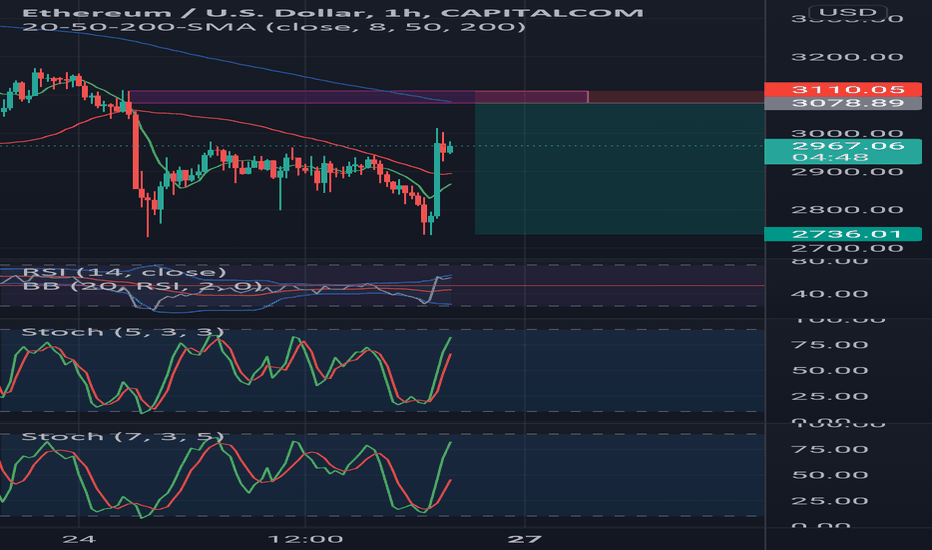This screenshot has height=550, width=932.
Task: Click the USD currency button
Action: (847, 12)
